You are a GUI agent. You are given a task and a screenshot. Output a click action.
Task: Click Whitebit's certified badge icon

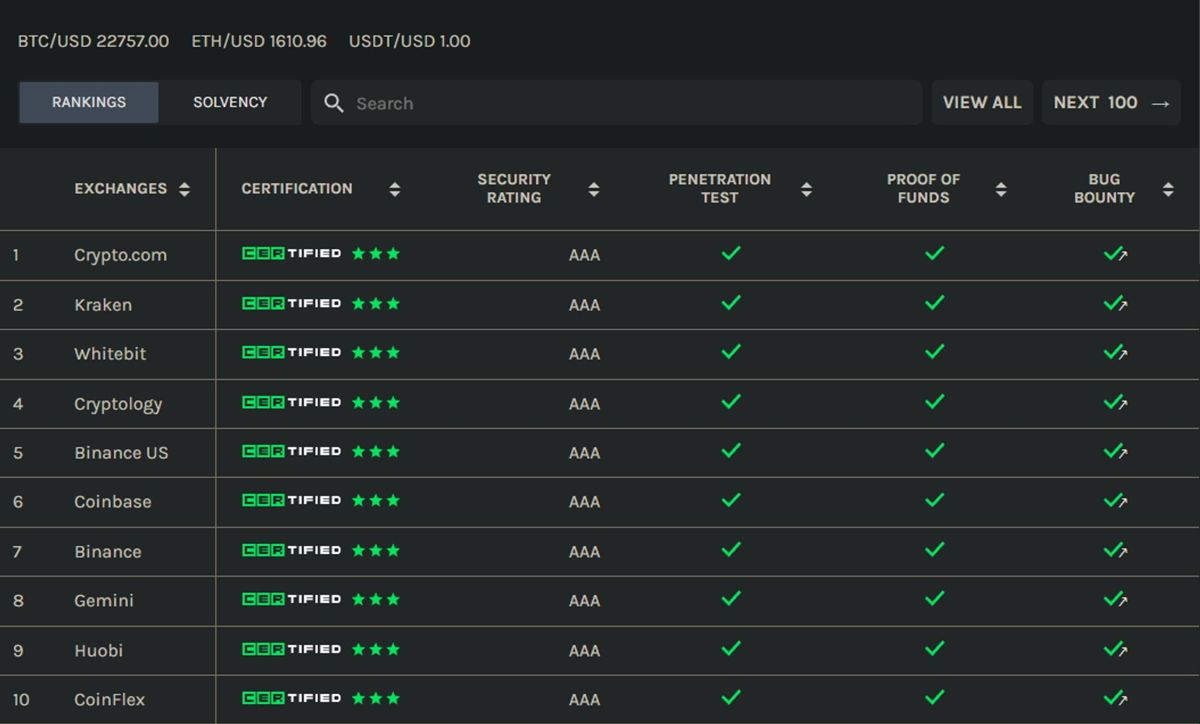click(x=291, y=353)
